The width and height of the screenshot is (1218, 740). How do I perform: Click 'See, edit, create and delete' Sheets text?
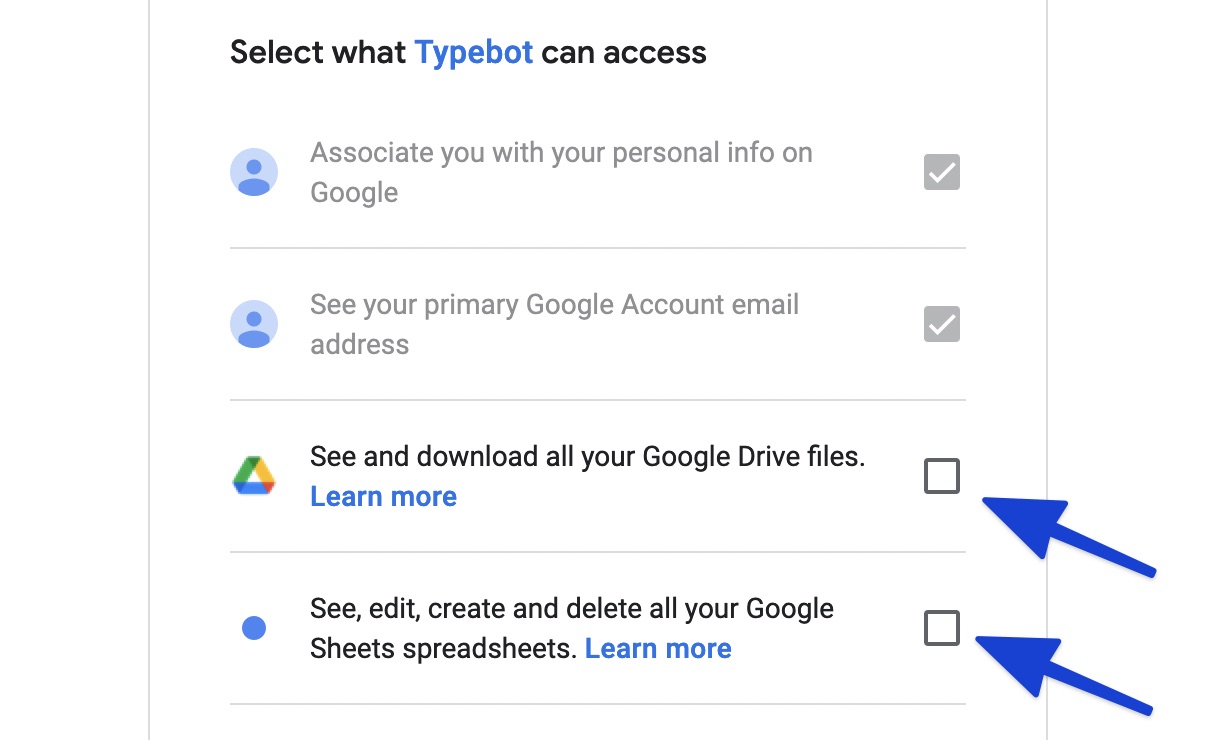pyautogui.click(x=571, y=609)
